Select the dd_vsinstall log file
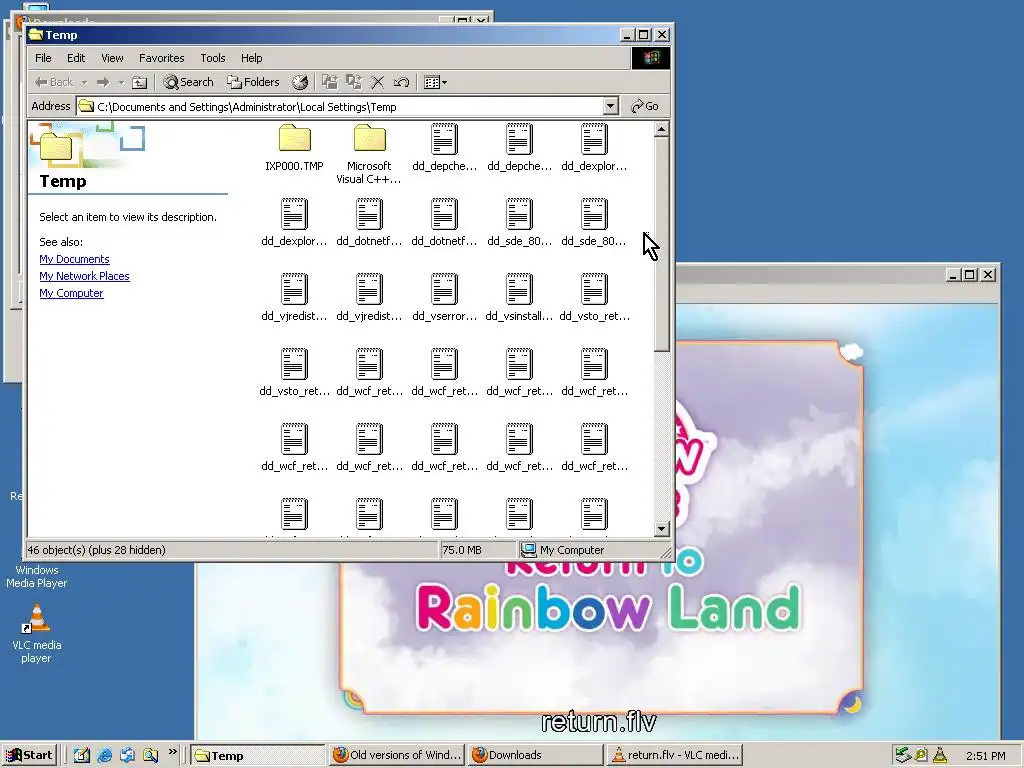The width and height of the screenshot is (1024, 768). tap(519, 298)
